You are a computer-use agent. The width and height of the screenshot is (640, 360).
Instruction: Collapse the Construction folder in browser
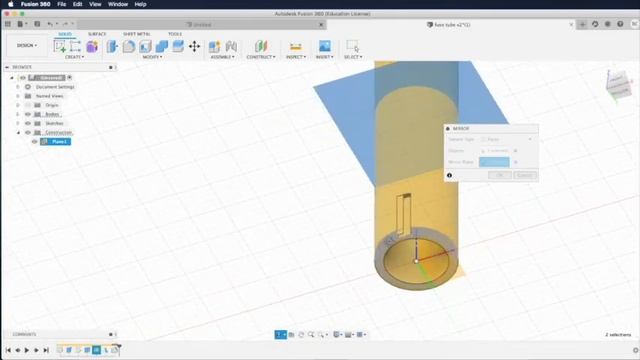pyautogui.click(x=18, y=133)
